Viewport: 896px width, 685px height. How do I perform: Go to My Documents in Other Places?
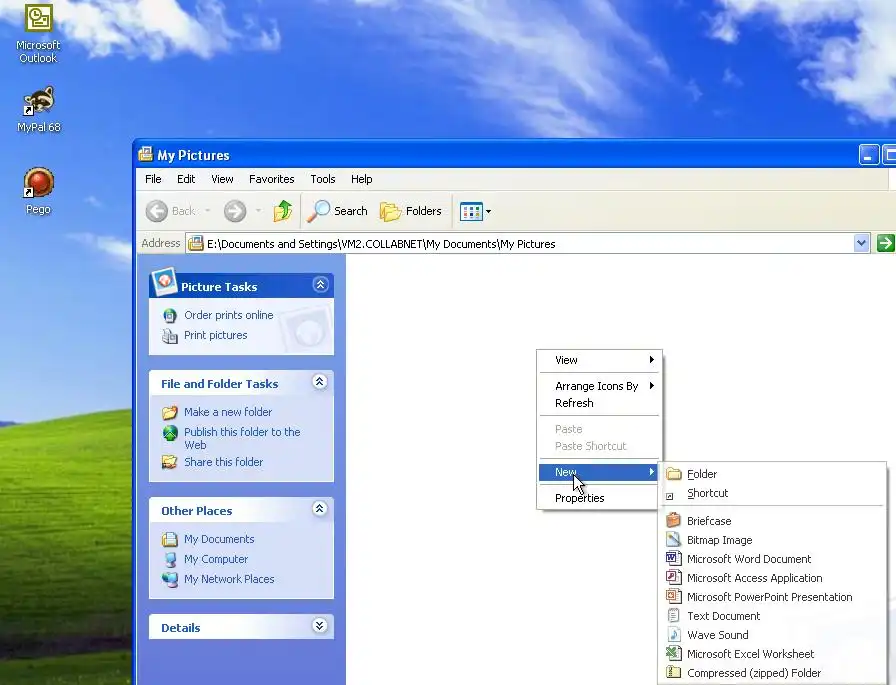coord(219,539)
